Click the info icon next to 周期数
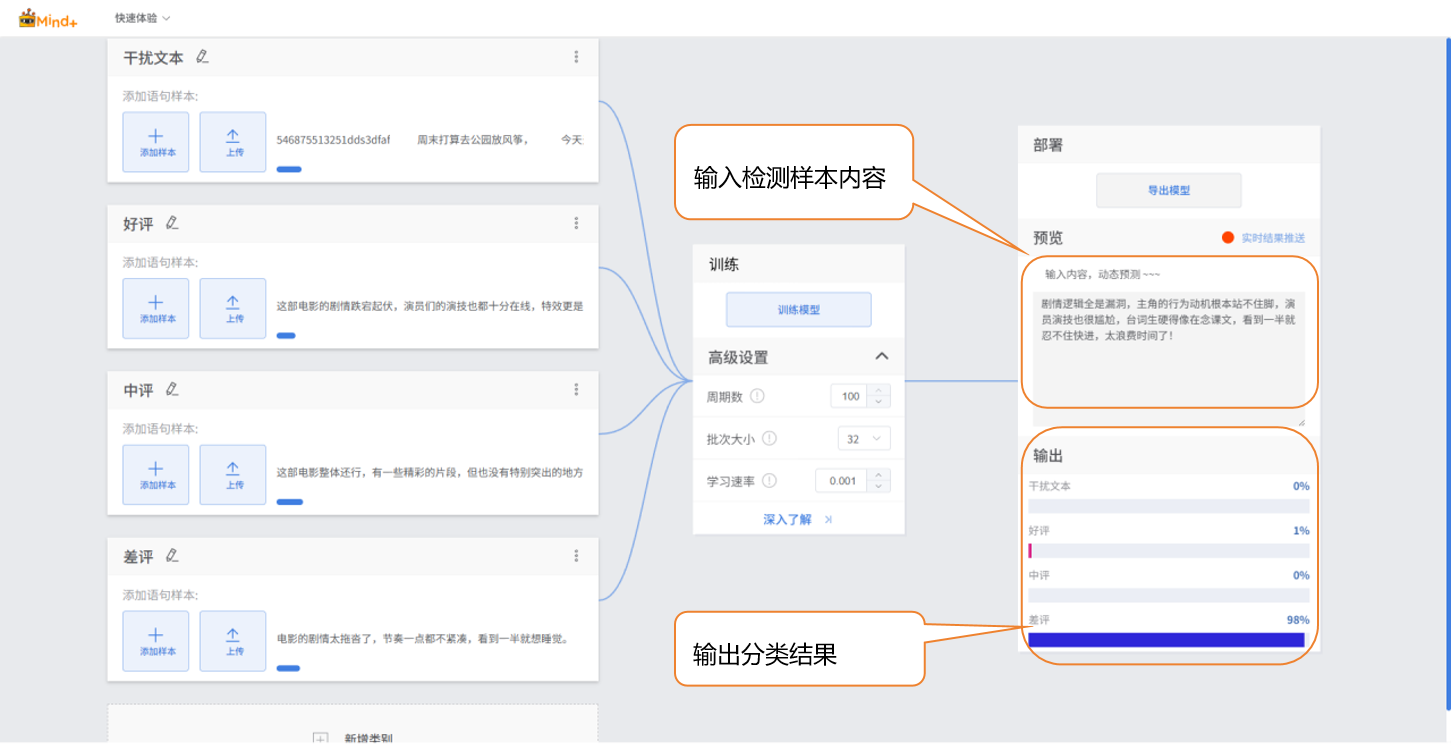The image size is (1451, 750). 757,396
